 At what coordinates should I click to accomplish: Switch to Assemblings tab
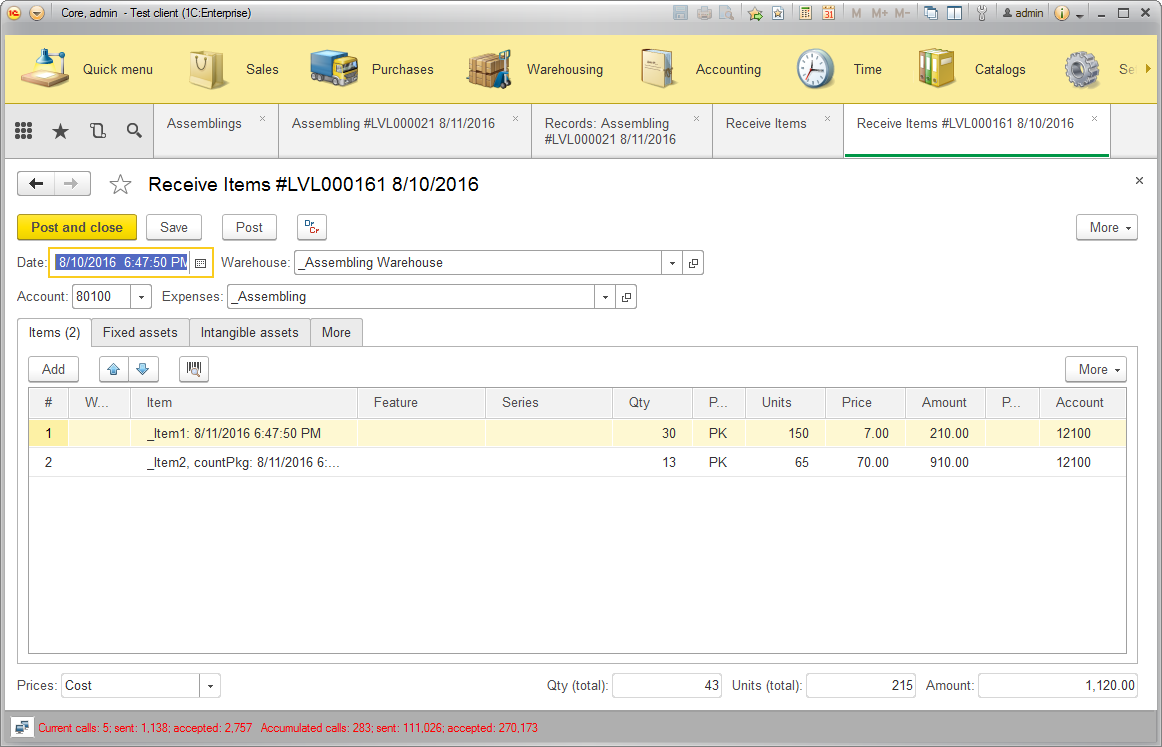coord(205,124)
